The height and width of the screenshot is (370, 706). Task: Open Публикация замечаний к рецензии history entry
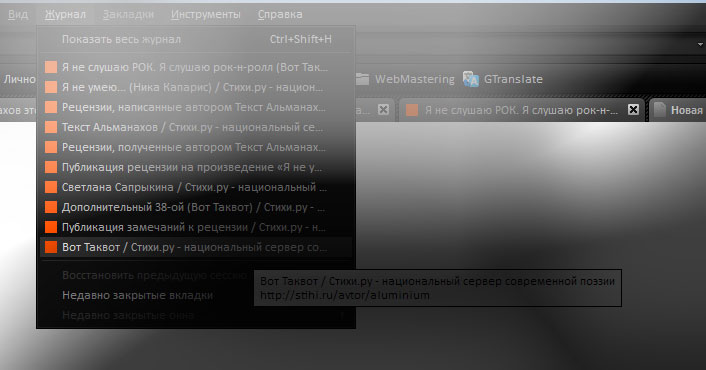(196, 227)
